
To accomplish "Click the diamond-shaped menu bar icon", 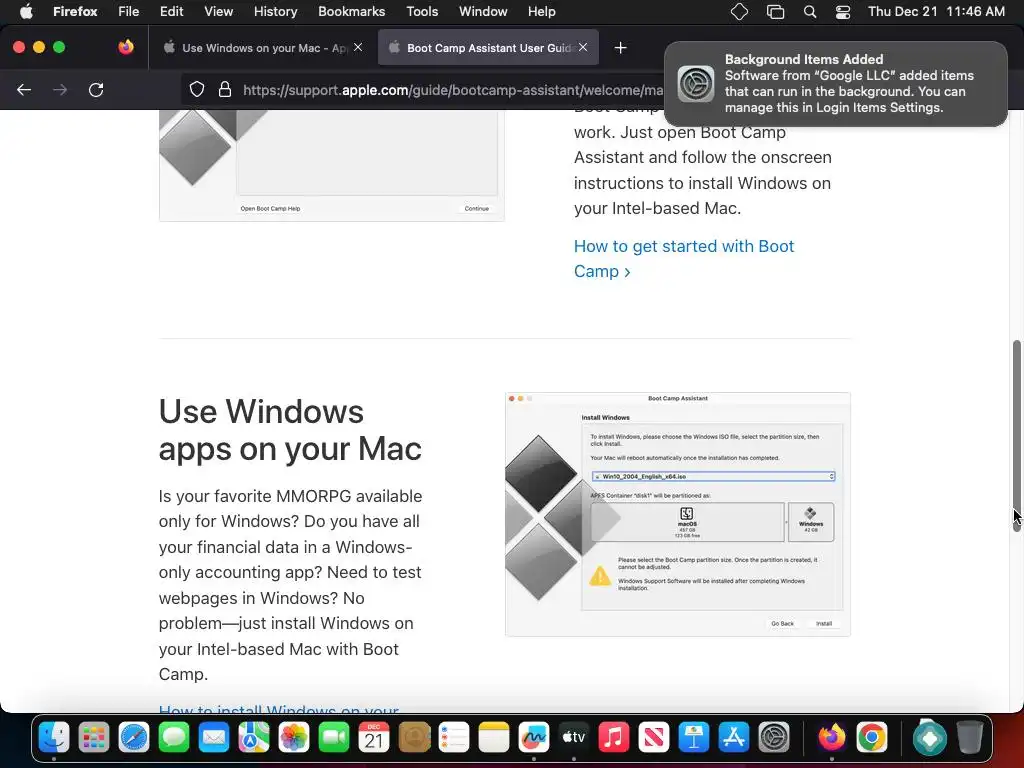I will 739,11.
